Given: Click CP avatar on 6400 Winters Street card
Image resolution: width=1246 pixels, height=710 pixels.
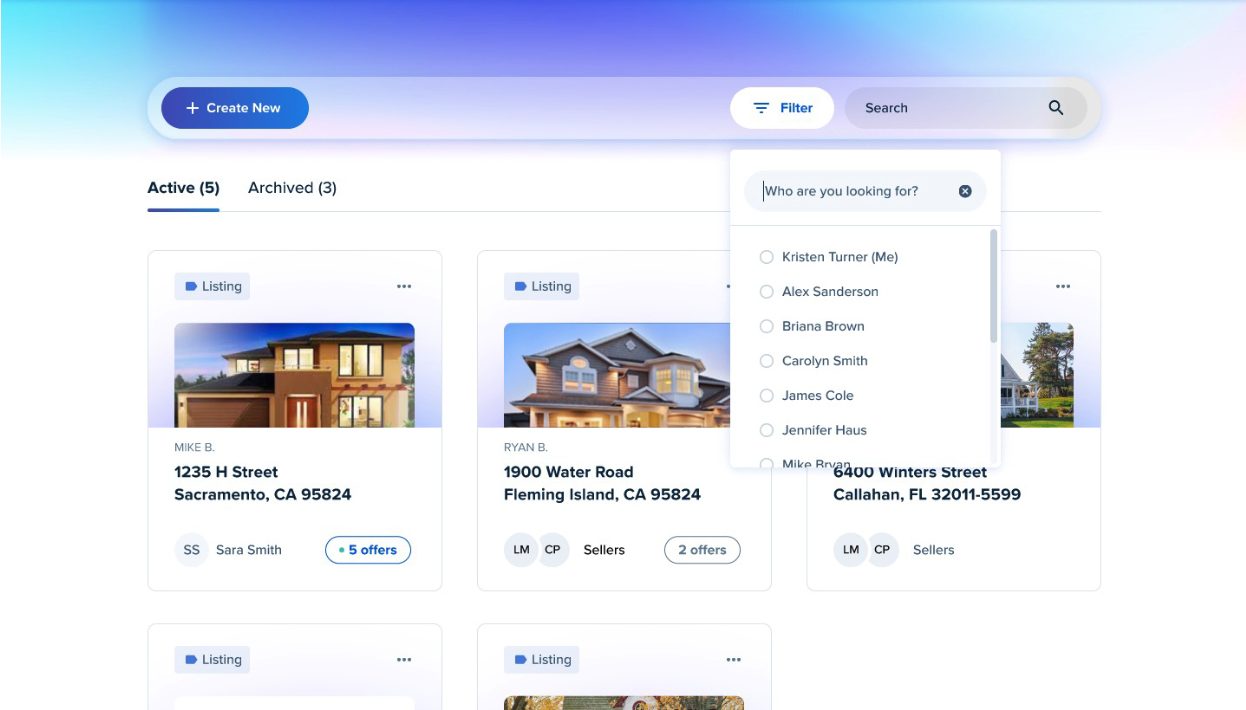Looking at the screenshot, I should click(882, 550).
